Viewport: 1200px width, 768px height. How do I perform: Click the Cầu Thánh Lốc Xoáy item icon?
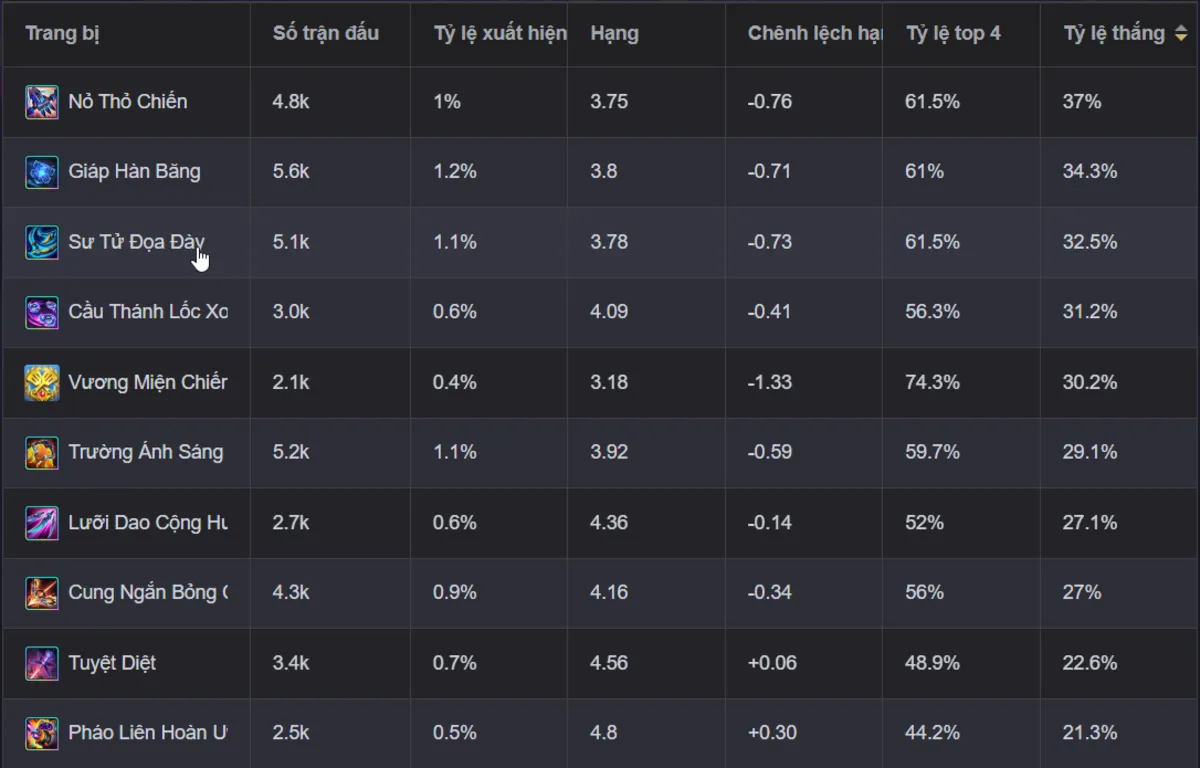pos(42,312)
